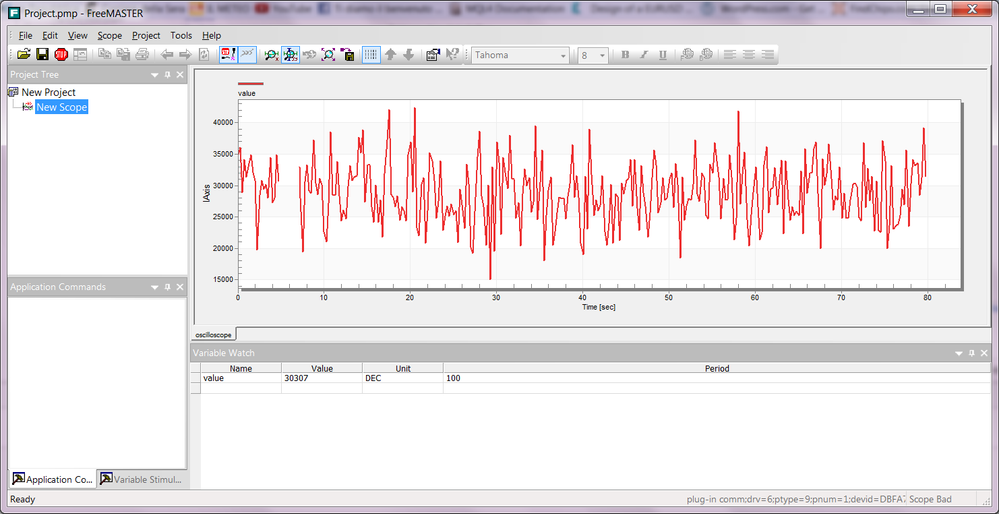Click the grayed undo zoom icon
The height and width of the screenshot is (514, 999).
pyautogui.click(x=310, y=55)
